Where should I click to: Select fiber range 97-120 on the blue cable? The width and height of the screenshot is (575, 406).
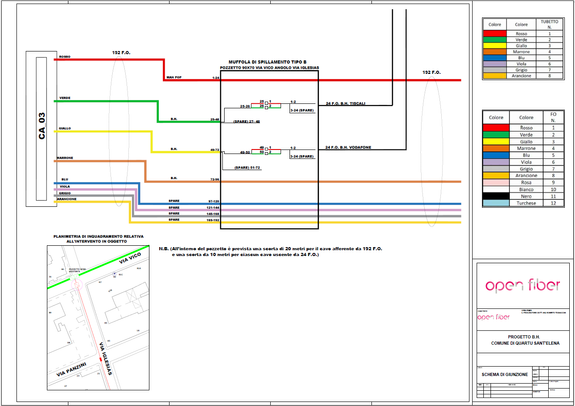pos(214,201)
